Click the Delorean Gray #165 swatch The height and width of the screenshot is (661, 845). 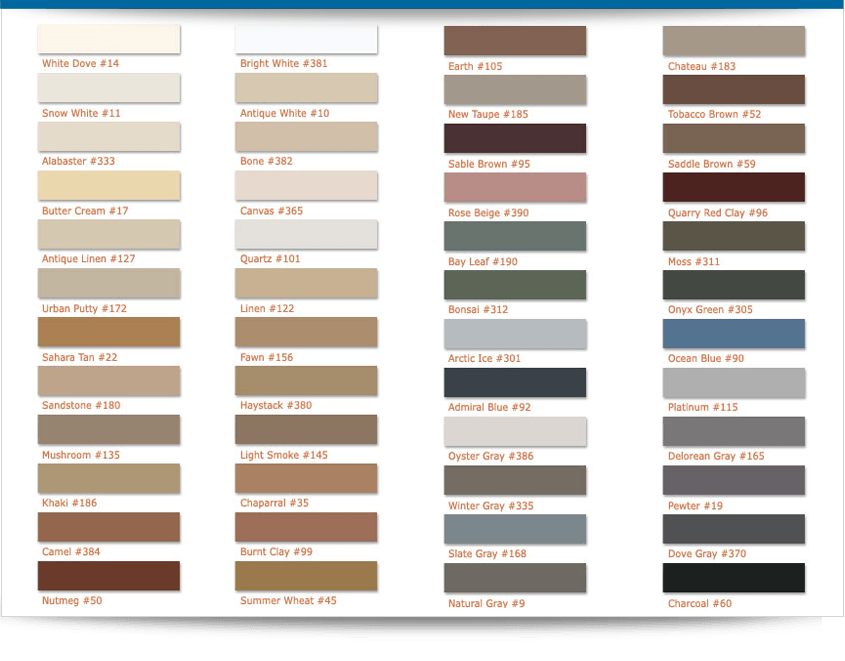pyautogui.click(x=734, y=431)
